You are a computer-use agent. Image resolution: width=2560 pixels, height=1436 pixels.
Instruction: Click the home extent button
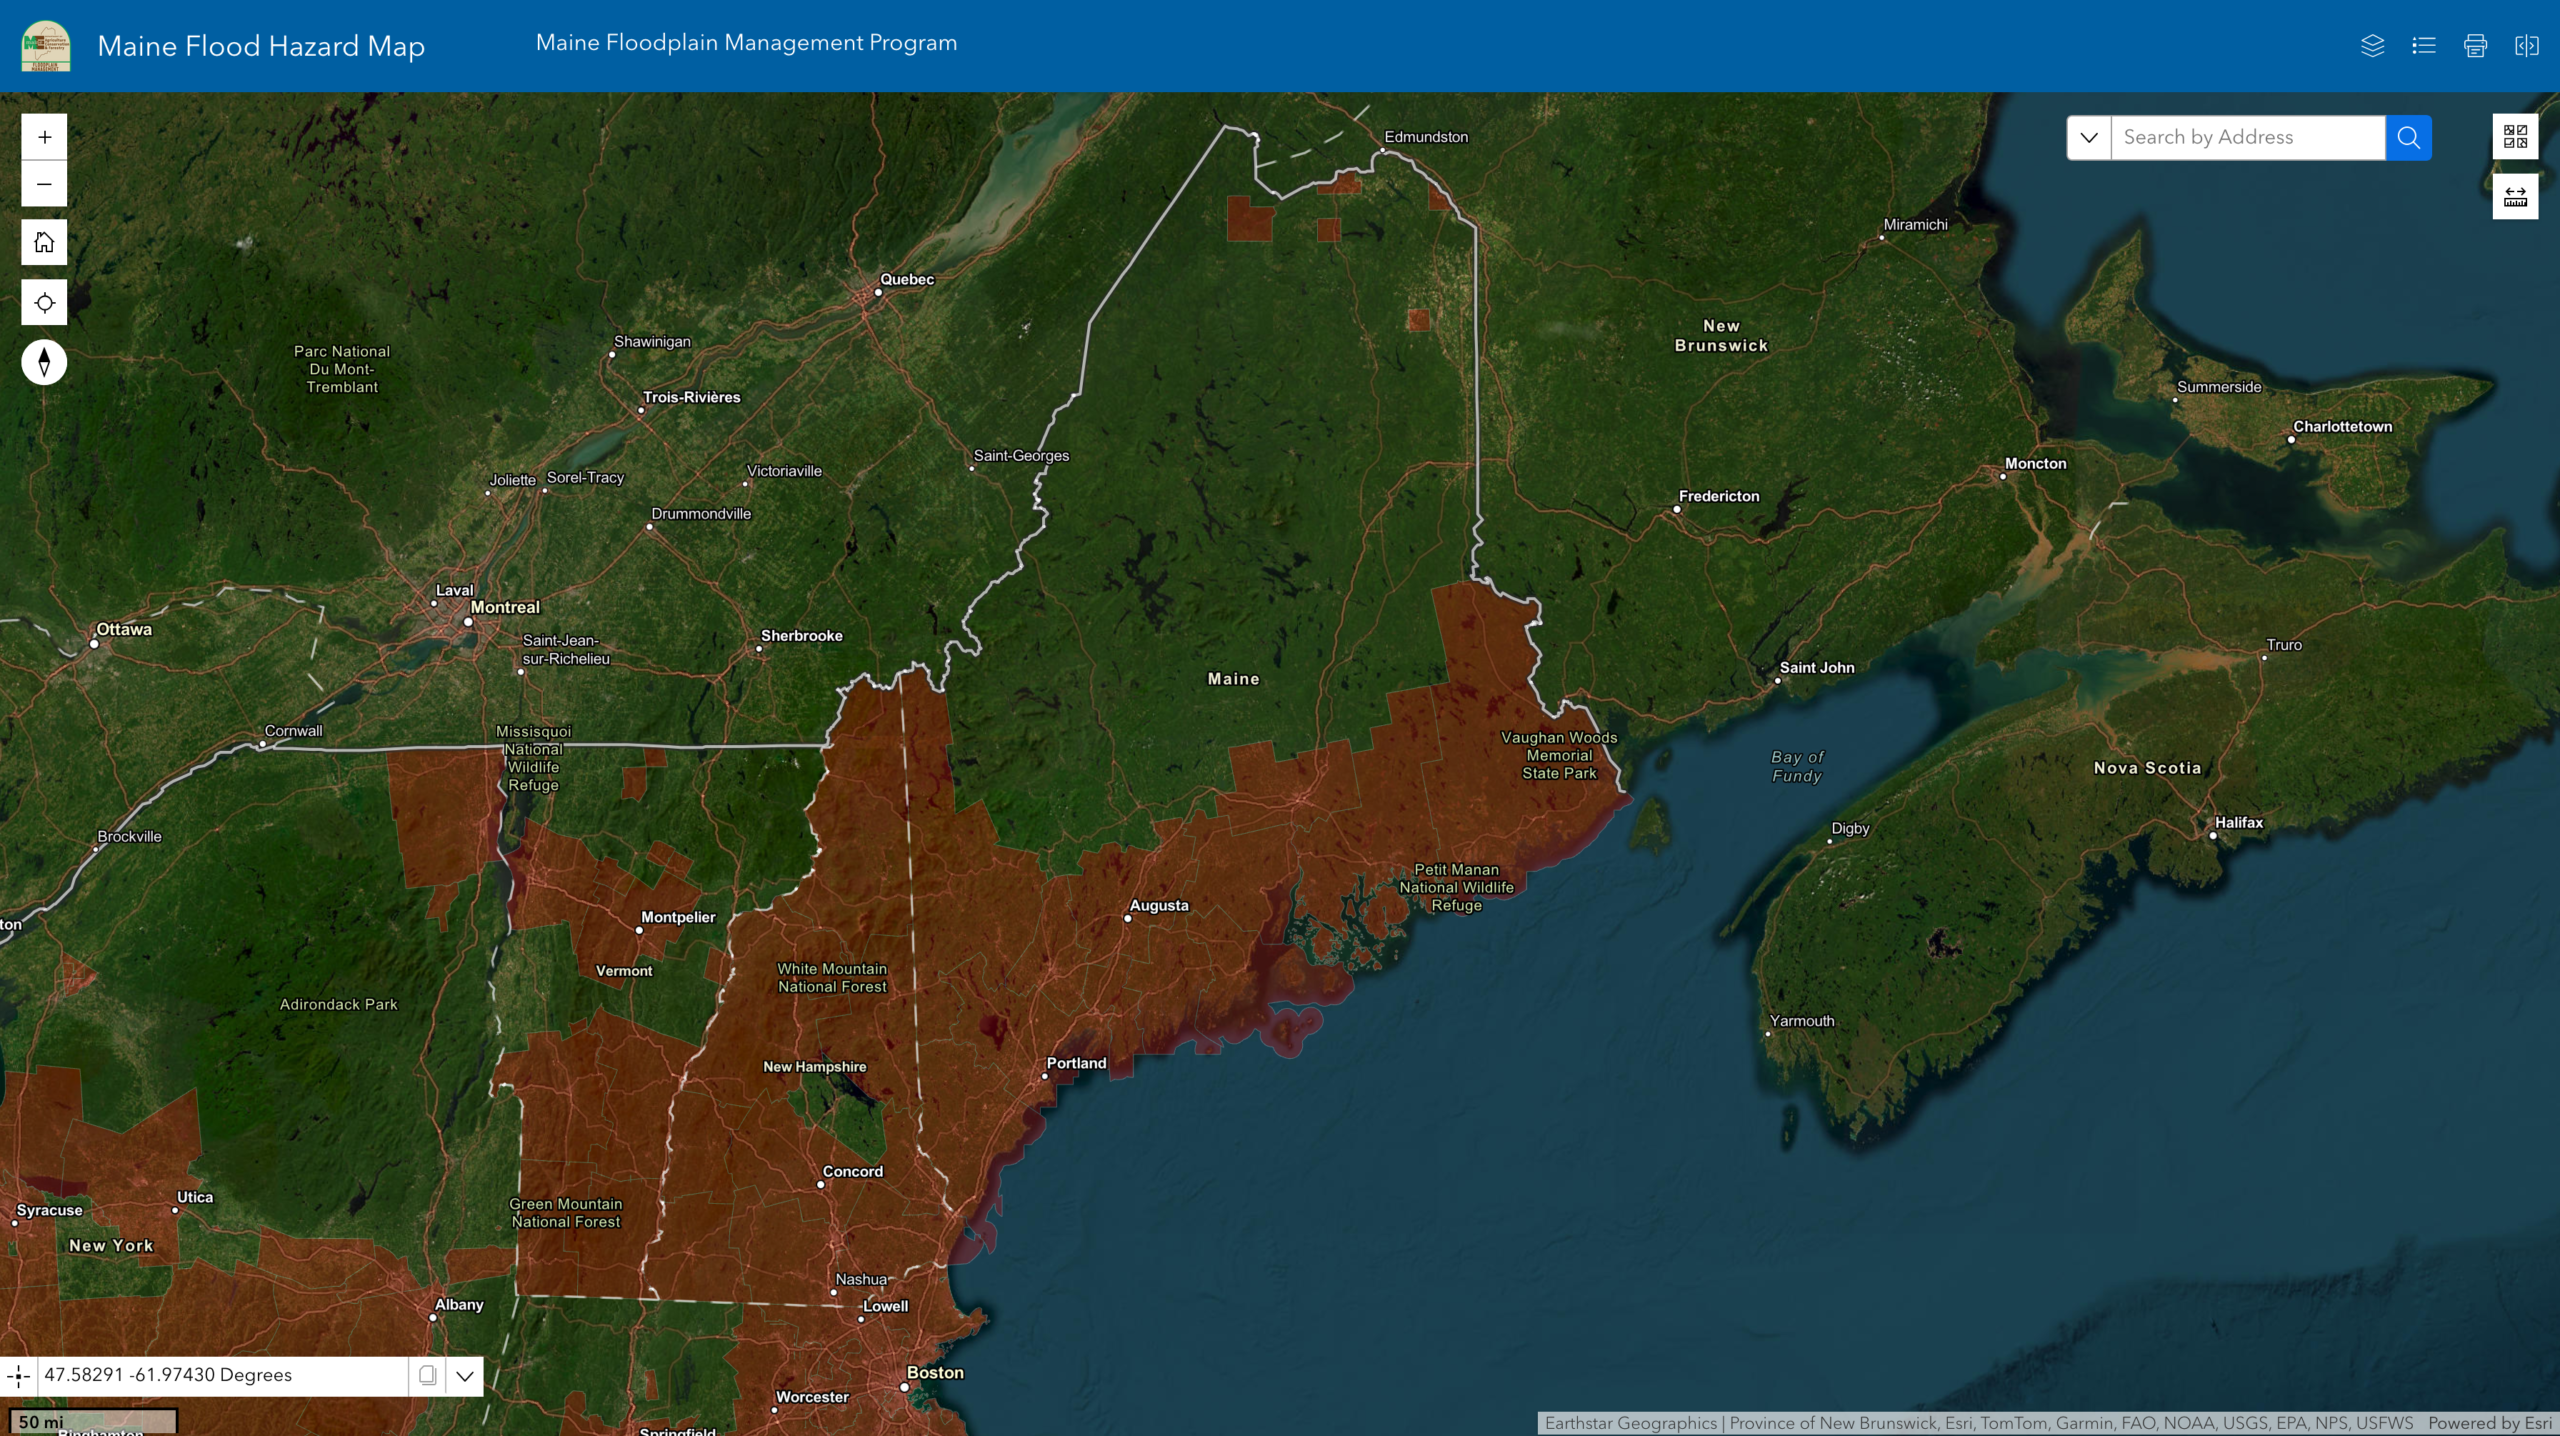[44, 243]
